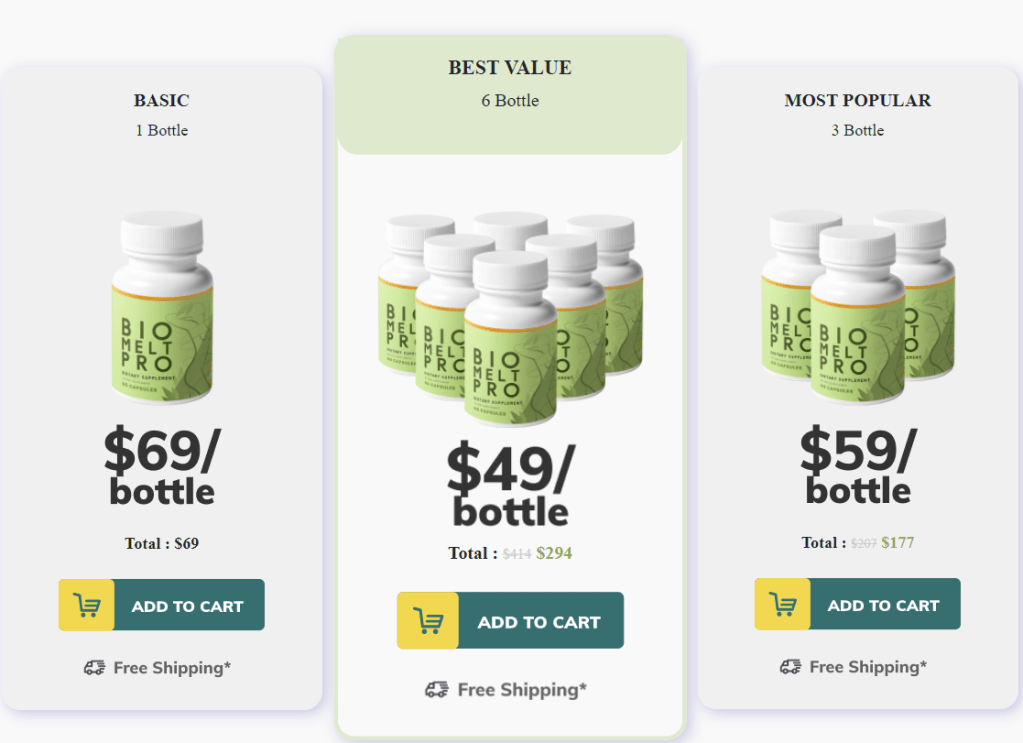Click the BASIC plan heading
This screenshot has height=743, width=1023.
[x=162, y=100]
